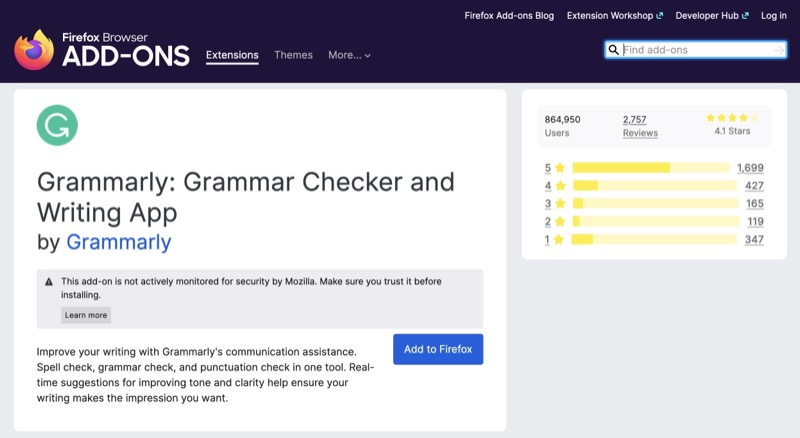800x438 pixels.
Task: Click the Improve your writing description paragraph
Action: point(205,375)
